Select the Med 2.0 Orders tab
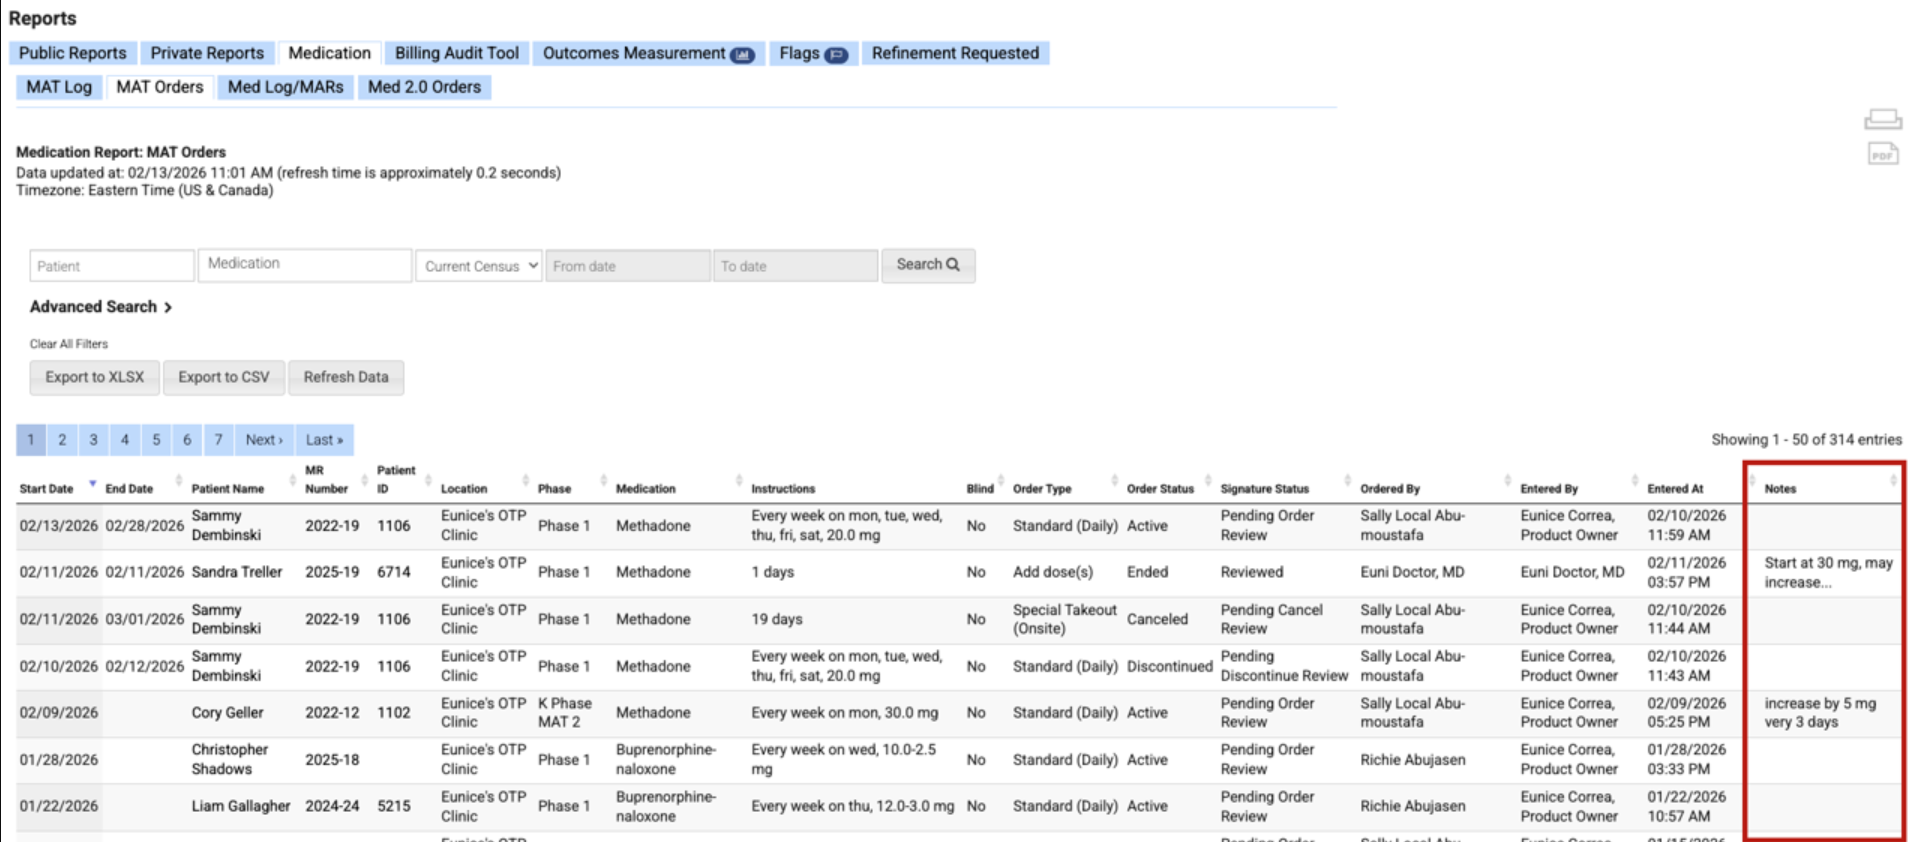Viewport: 1910px width, 842px height. (424, 87)
